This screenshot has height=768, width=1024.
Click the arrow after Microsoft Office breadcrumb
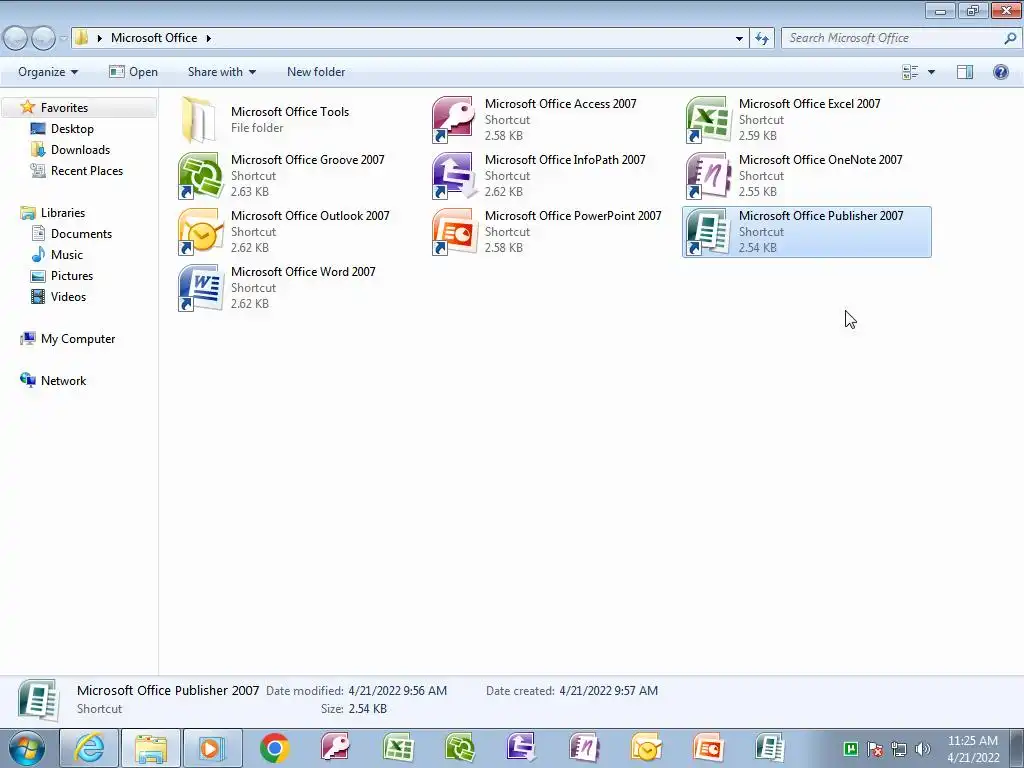click(208, 39)
